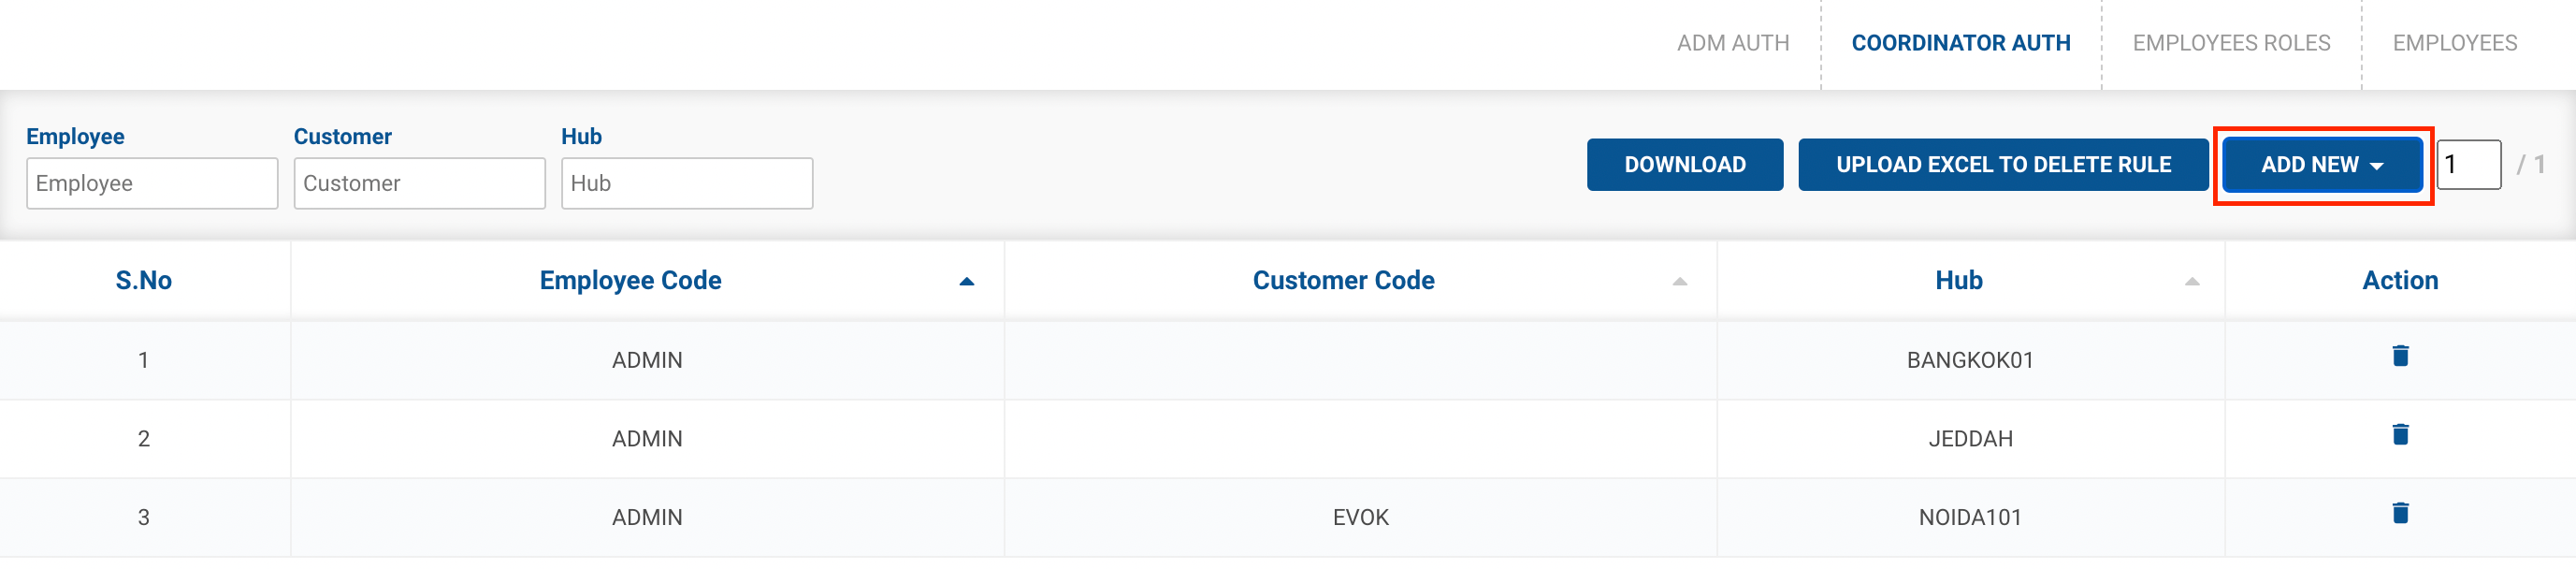Image resolution: width=2576 pixels, height=569 pixels.
Task: Open the Add New dropdown
Action: pyautogui.click(x=2322, y=165)
